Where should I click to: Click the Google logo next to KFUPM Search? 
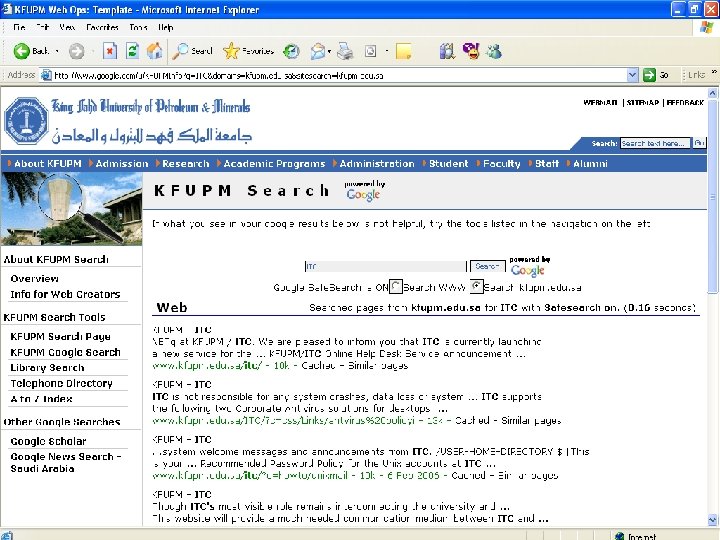pos(363,195)
